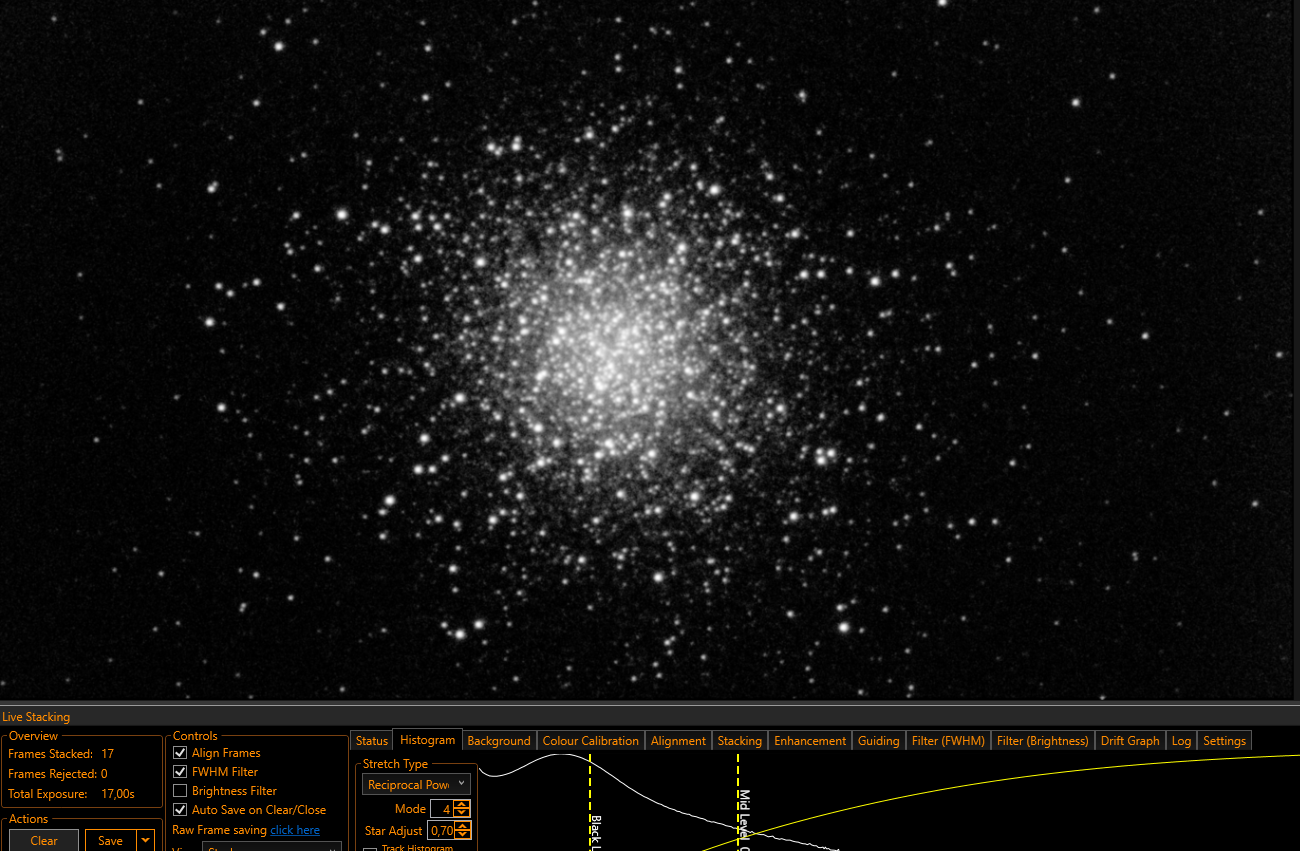Switch to the Status tab
The image size is (1300, 851).
pos(371,741)
